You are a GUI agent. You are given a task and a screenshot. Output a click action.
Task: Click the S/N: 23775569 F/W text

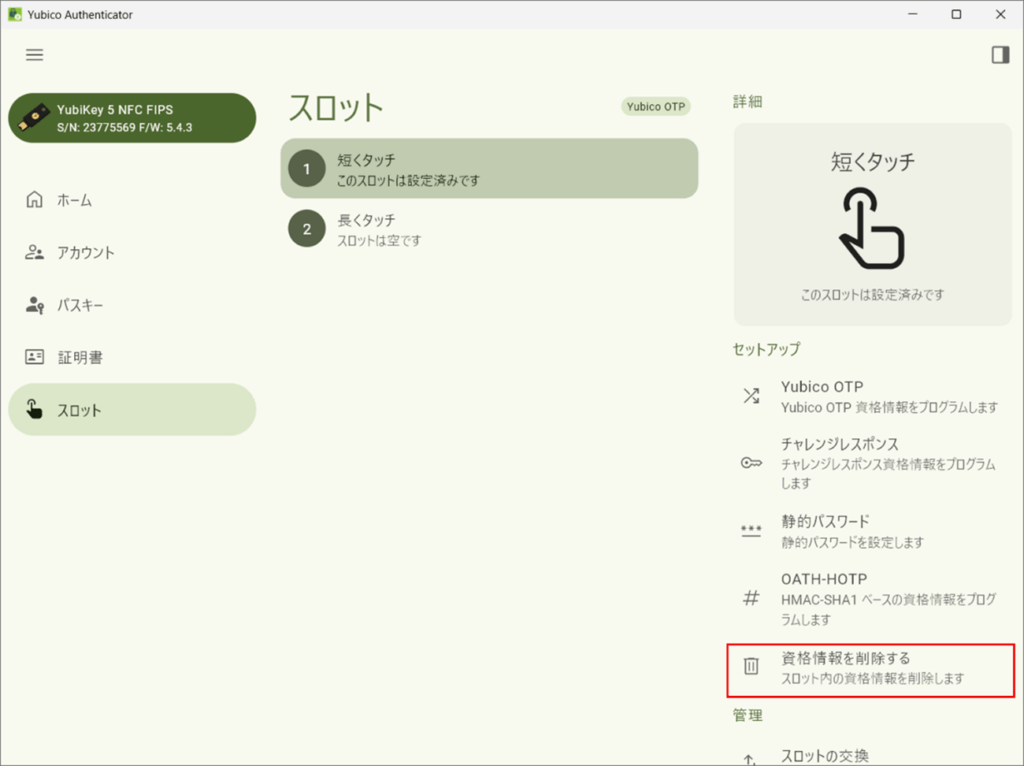point(124,127)
